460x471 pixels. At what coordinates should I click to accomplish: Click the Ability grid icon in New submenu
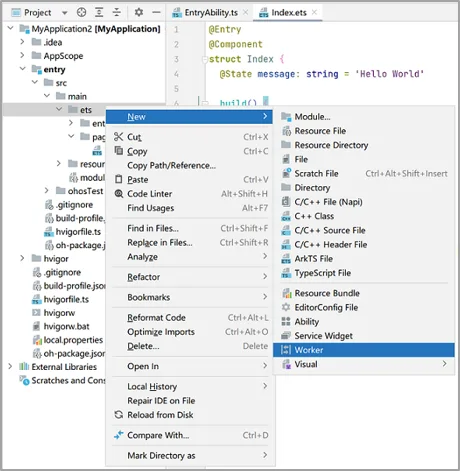click(x=286, y=321)
